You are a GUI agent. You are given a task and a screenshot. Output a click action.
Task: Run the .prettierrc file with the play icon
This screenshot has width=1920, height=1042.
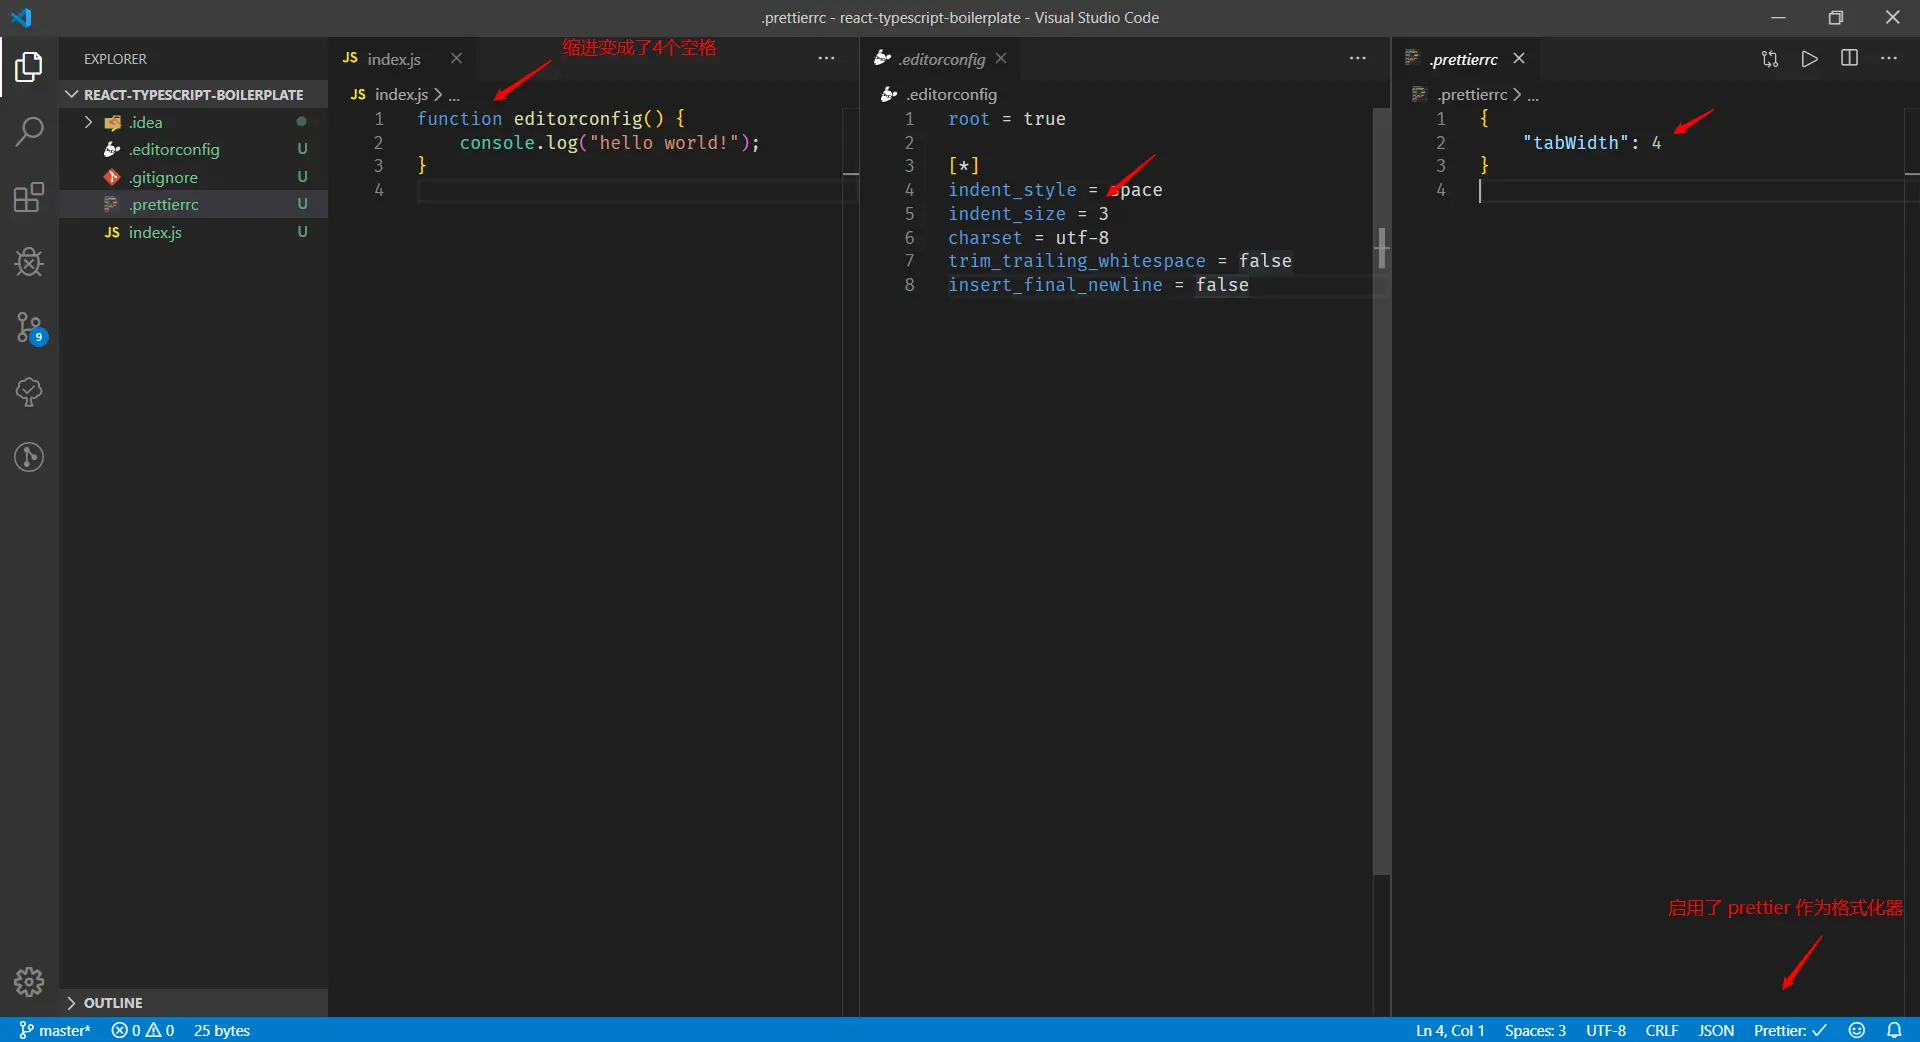pos(1809,59)
